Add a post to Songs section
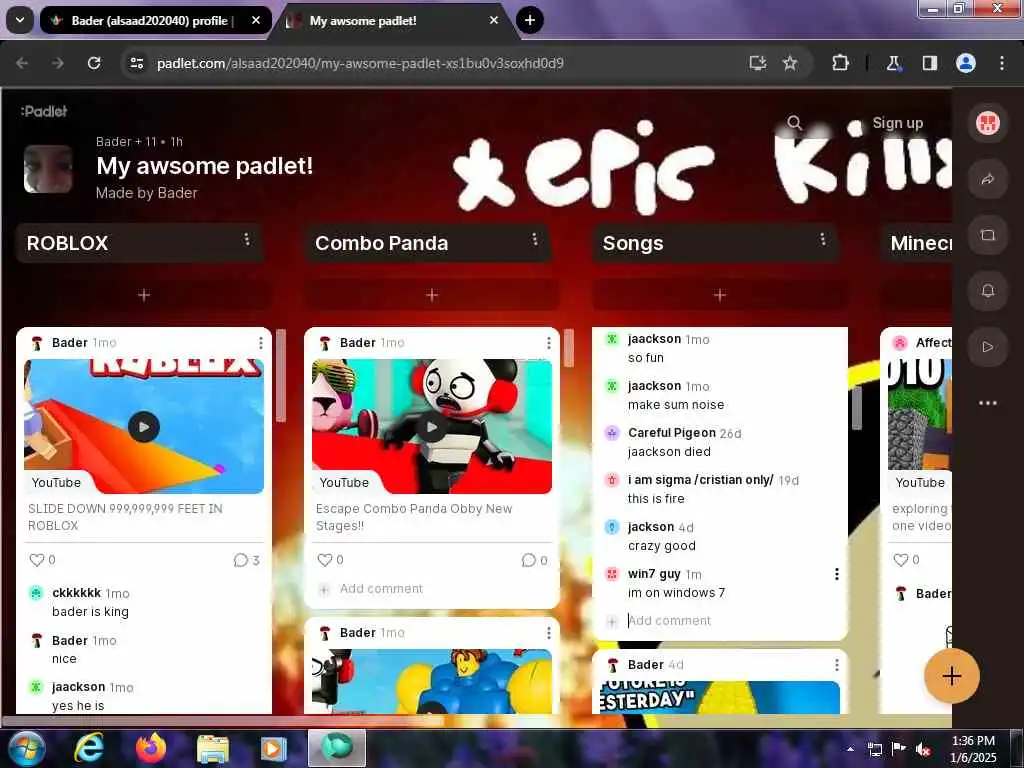 (720, 295)
